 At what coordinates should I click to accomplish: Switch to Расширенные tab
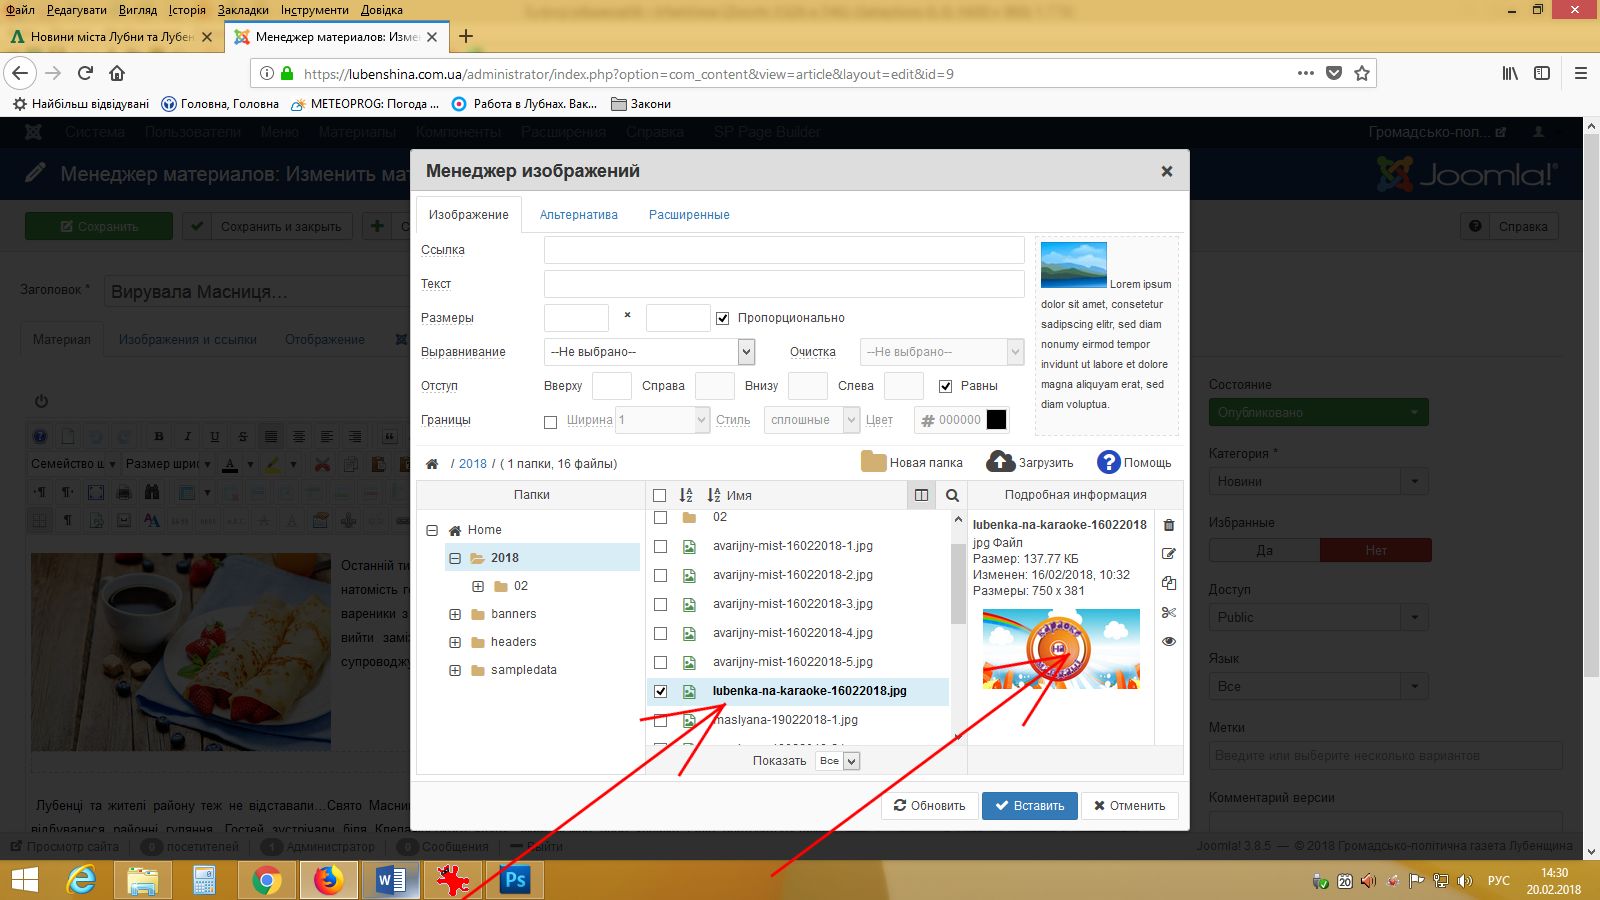point(689,215)
